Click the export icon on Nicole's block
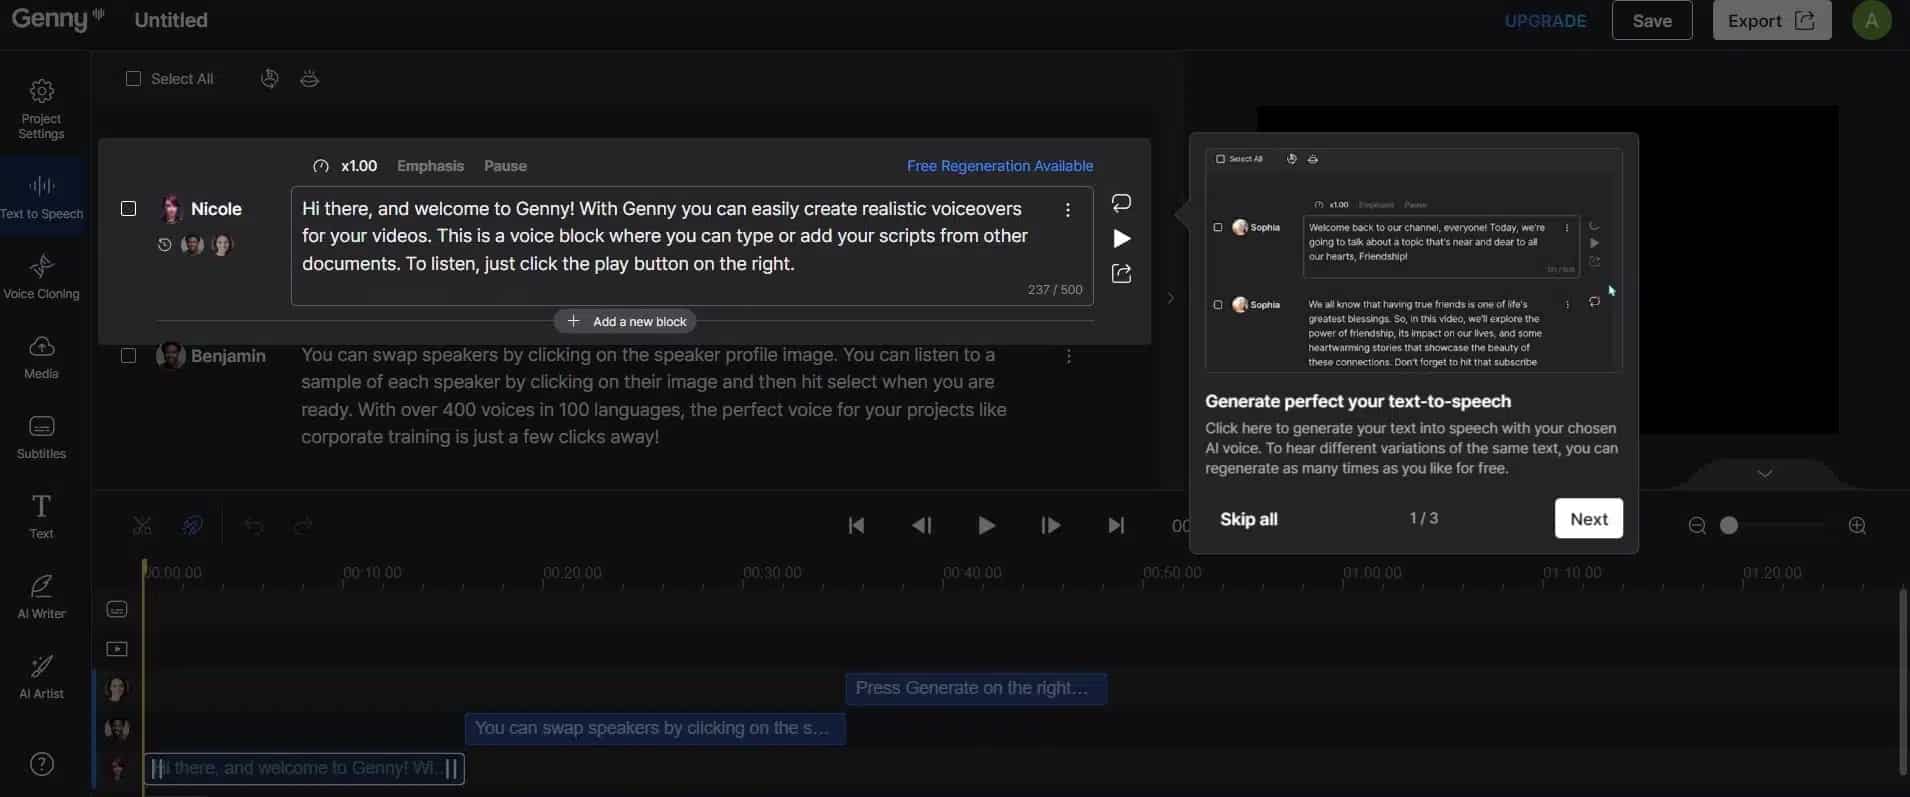1910x797 pixels. coord(1121,273)
